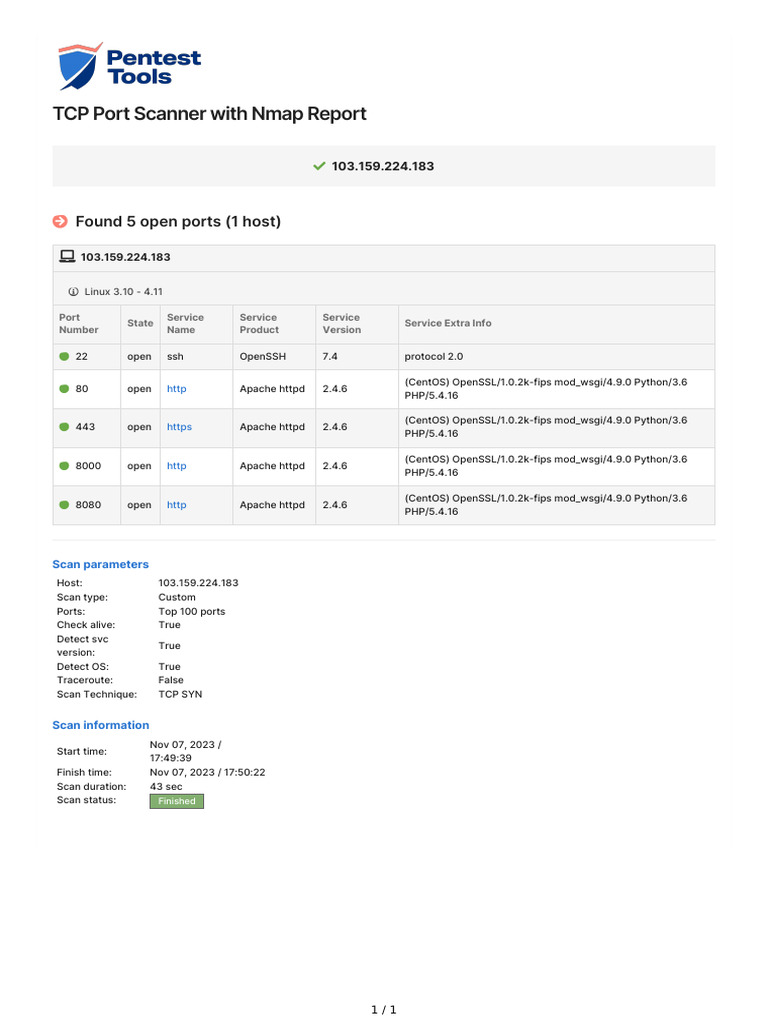
Task: Click the Host value 103.159.224.183 in Scan parameters
Action: point(199,583)
